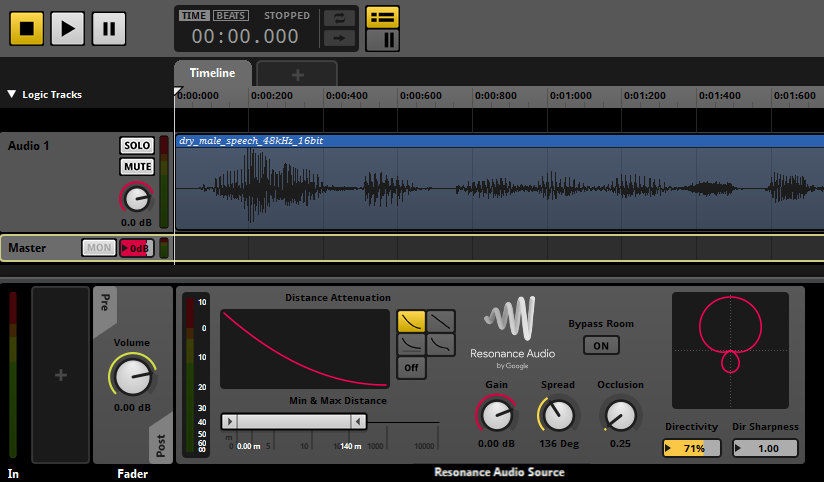Start playback with the Play button
This screenshot has width=824, height=482.
(x=68, y=28)
